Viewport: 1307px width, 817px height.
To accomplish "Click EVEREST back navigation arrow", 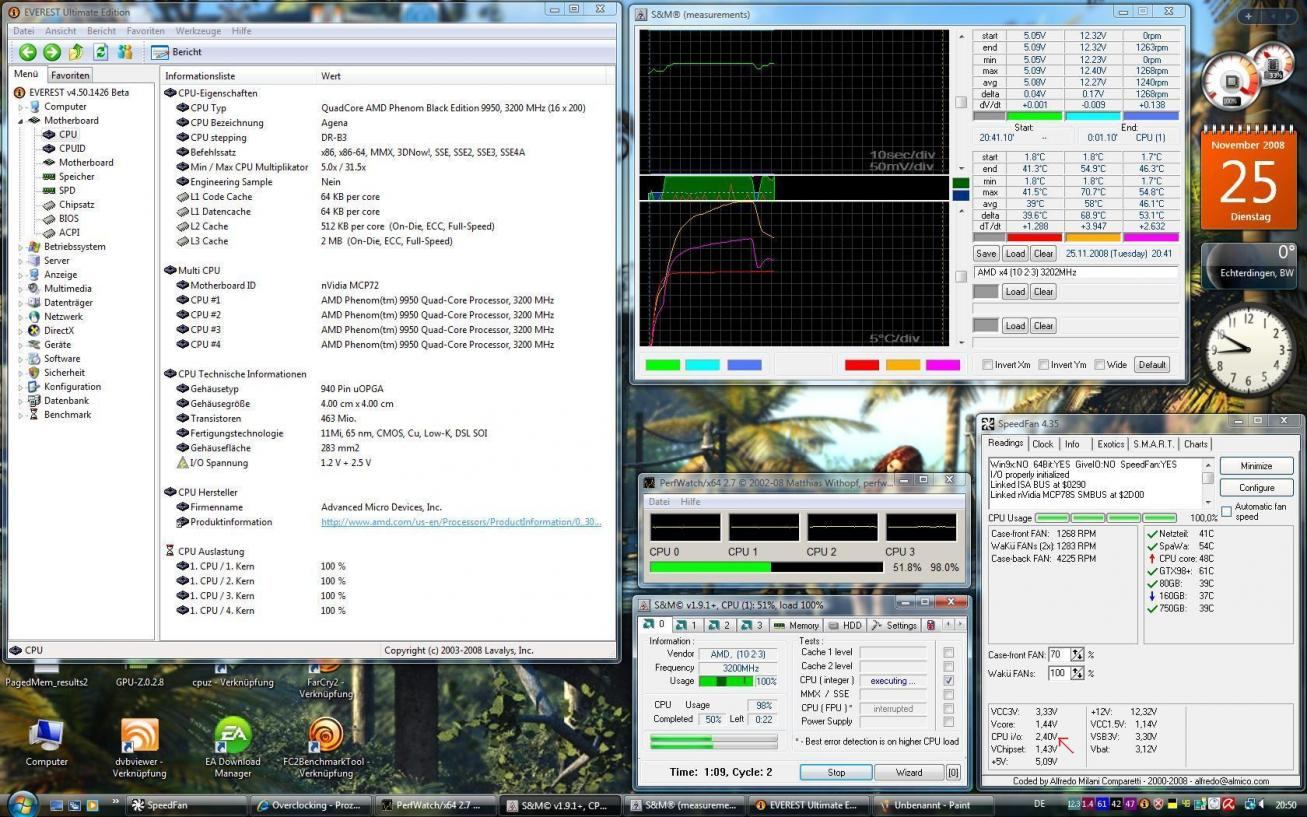I will pos(28,52).
